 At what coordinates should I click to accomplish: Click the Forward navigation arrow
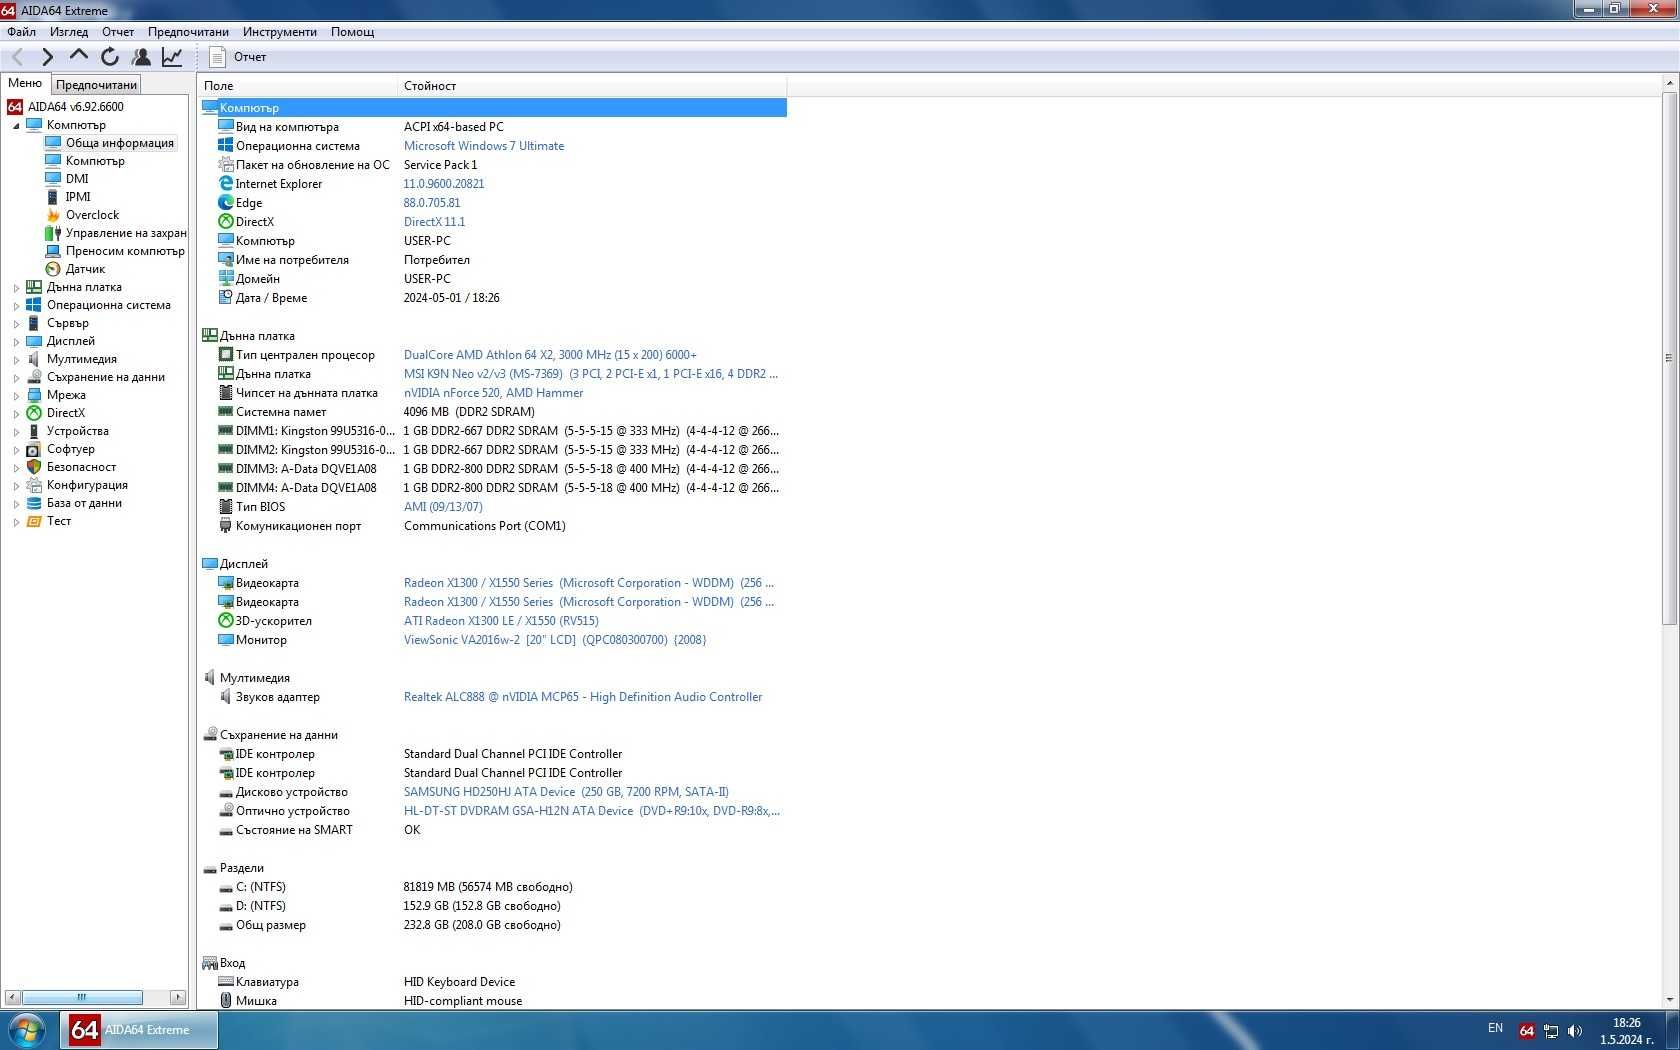tap(47, 57)
